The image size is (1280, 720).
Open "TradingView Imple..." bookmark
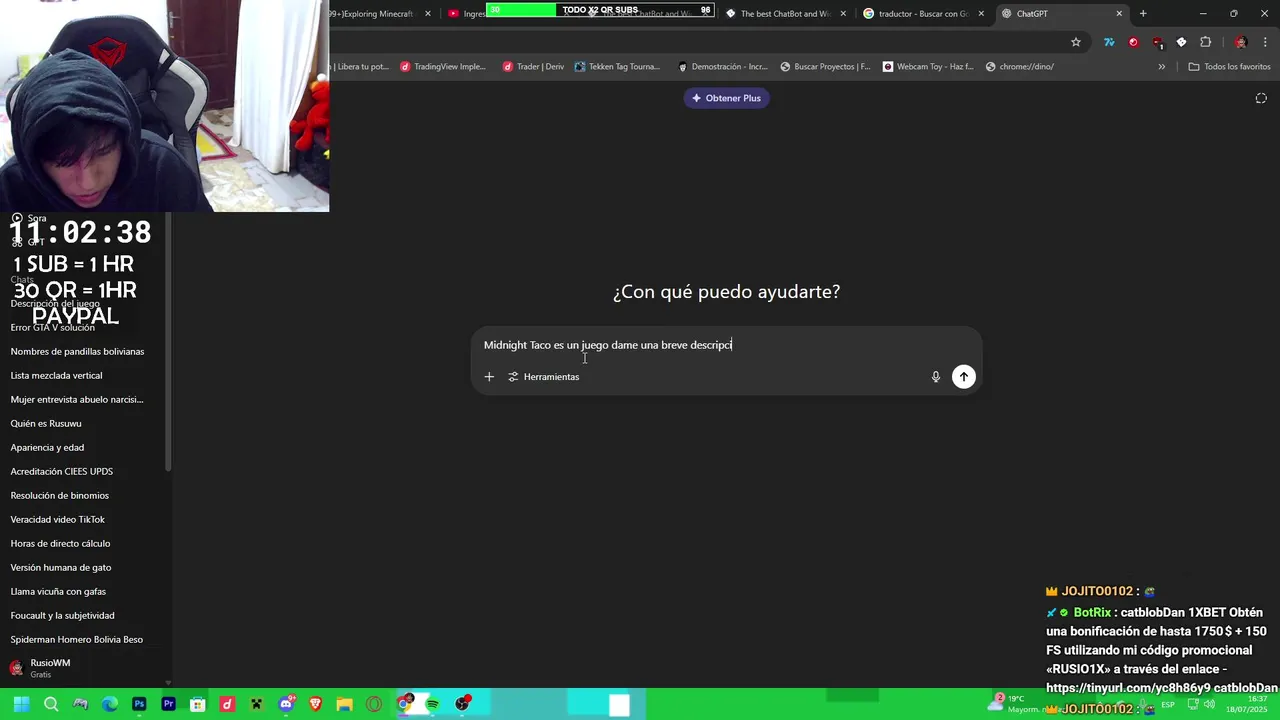(x=443, y=67)
